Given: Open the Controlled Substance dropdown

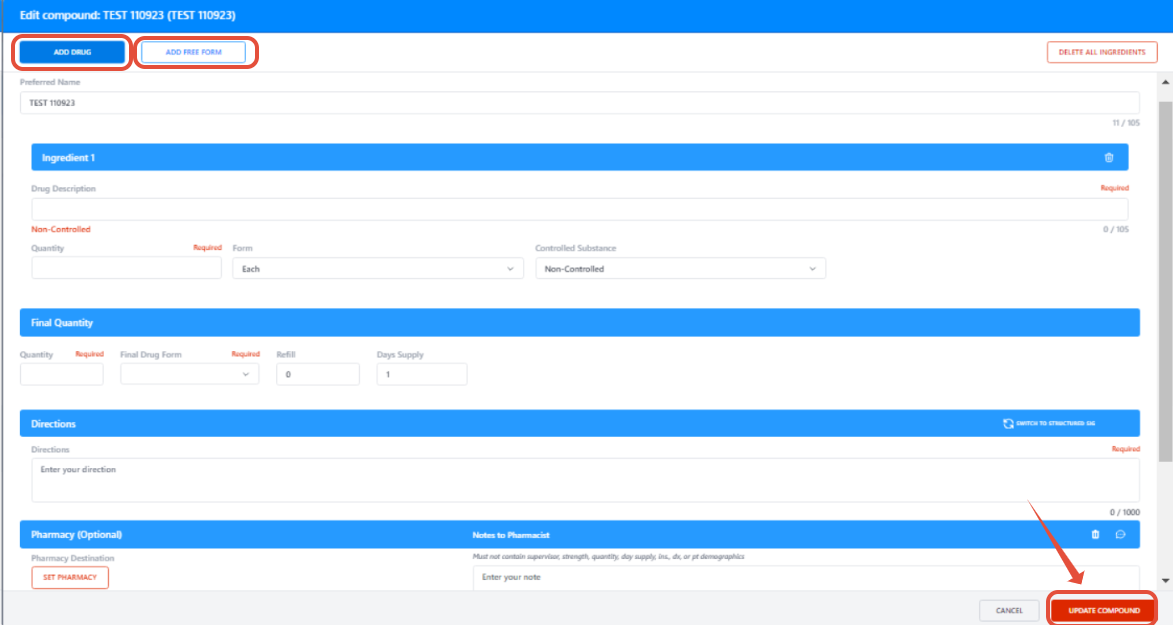Looking at the screenshot, I should coord(680,269).
